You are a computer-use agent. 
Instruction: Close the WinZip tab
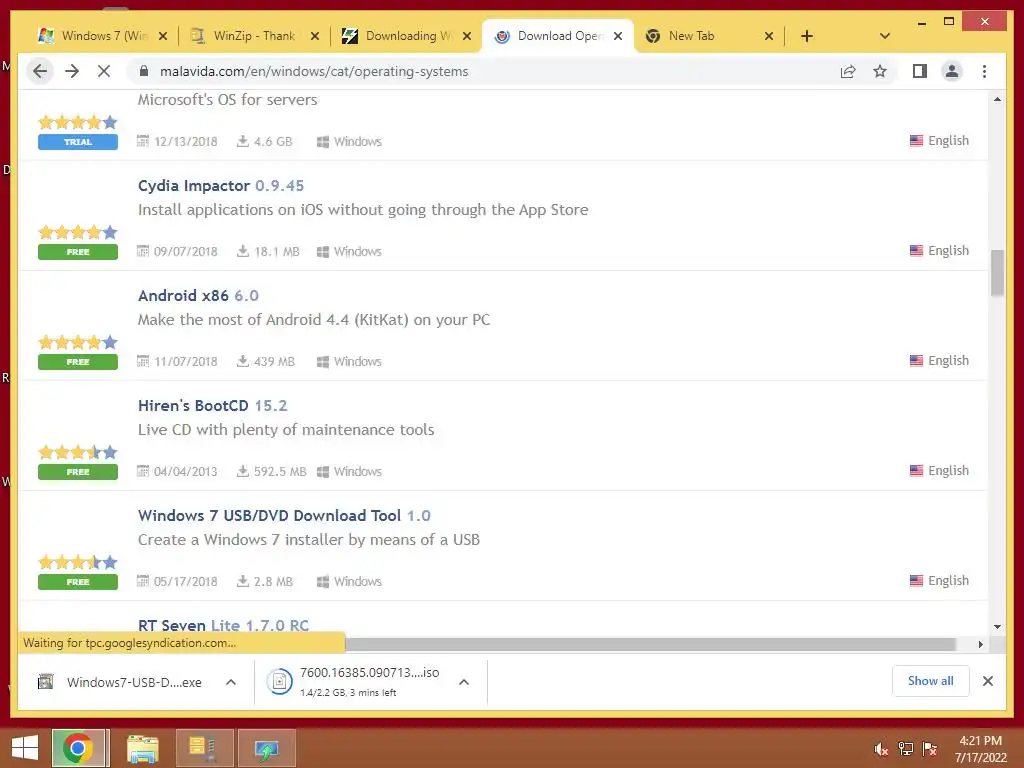click(315, 36)
